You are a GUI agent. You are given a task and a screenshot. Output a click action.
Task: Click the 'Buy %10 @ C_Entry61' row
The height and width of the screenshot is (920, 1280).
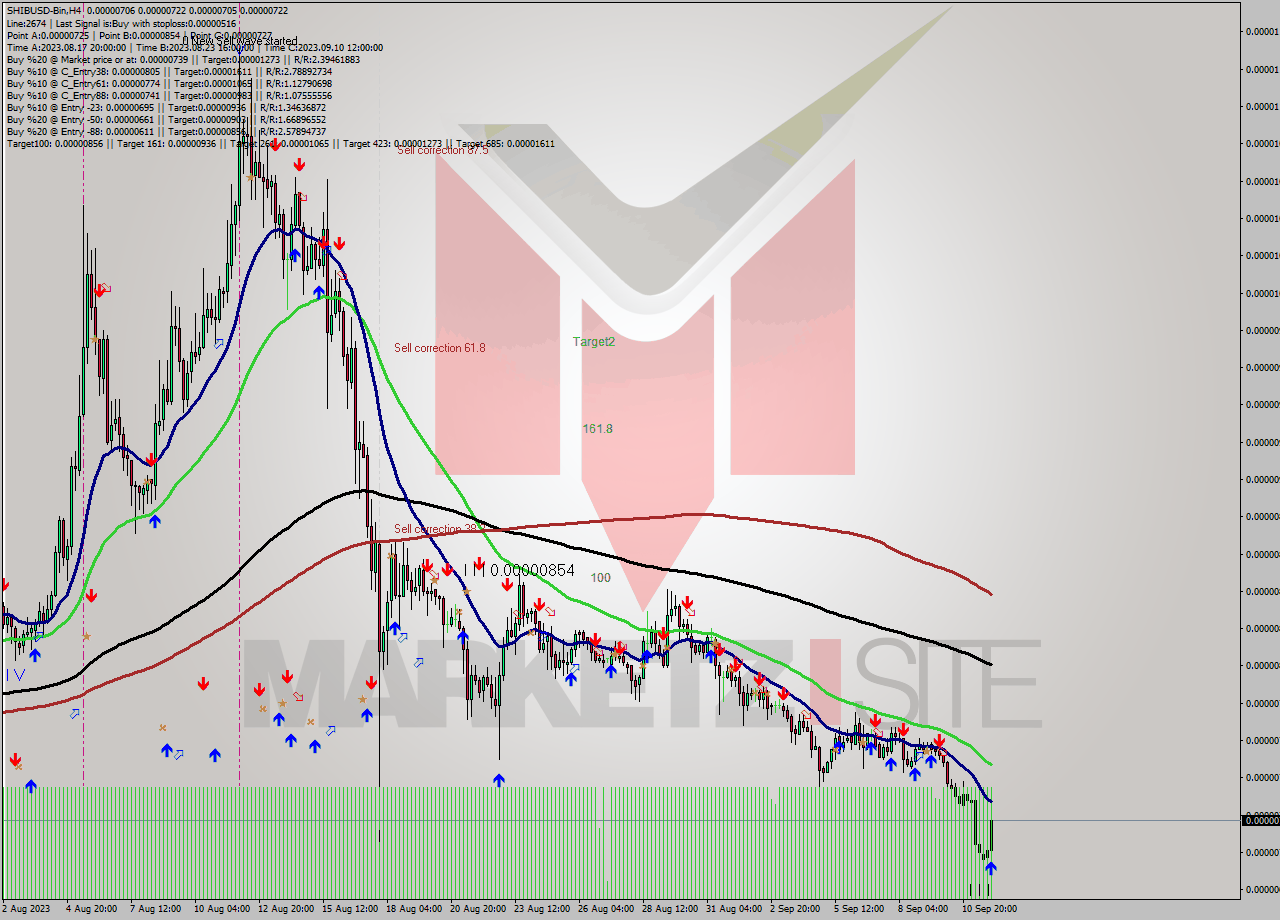[x=169, y=83]
